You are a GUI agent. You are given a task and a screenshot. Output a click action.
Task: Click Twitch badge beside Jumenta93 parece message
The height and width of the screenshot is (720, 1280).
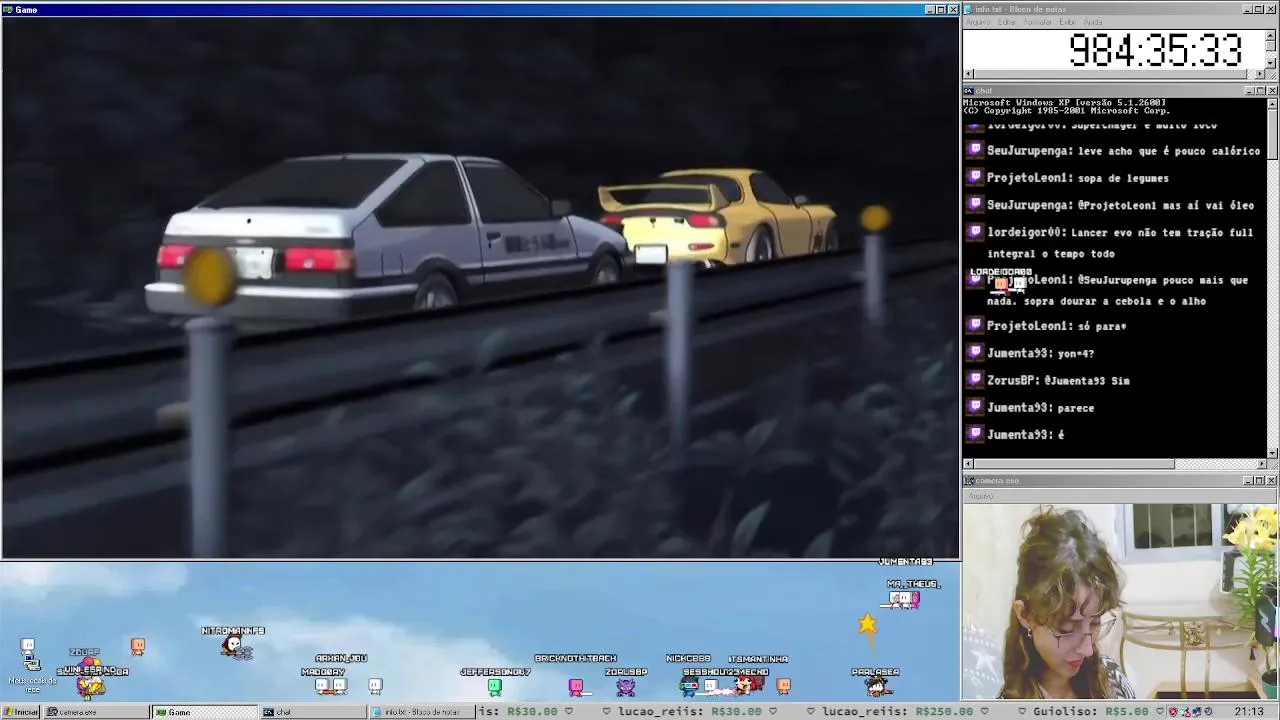(975, 407)
